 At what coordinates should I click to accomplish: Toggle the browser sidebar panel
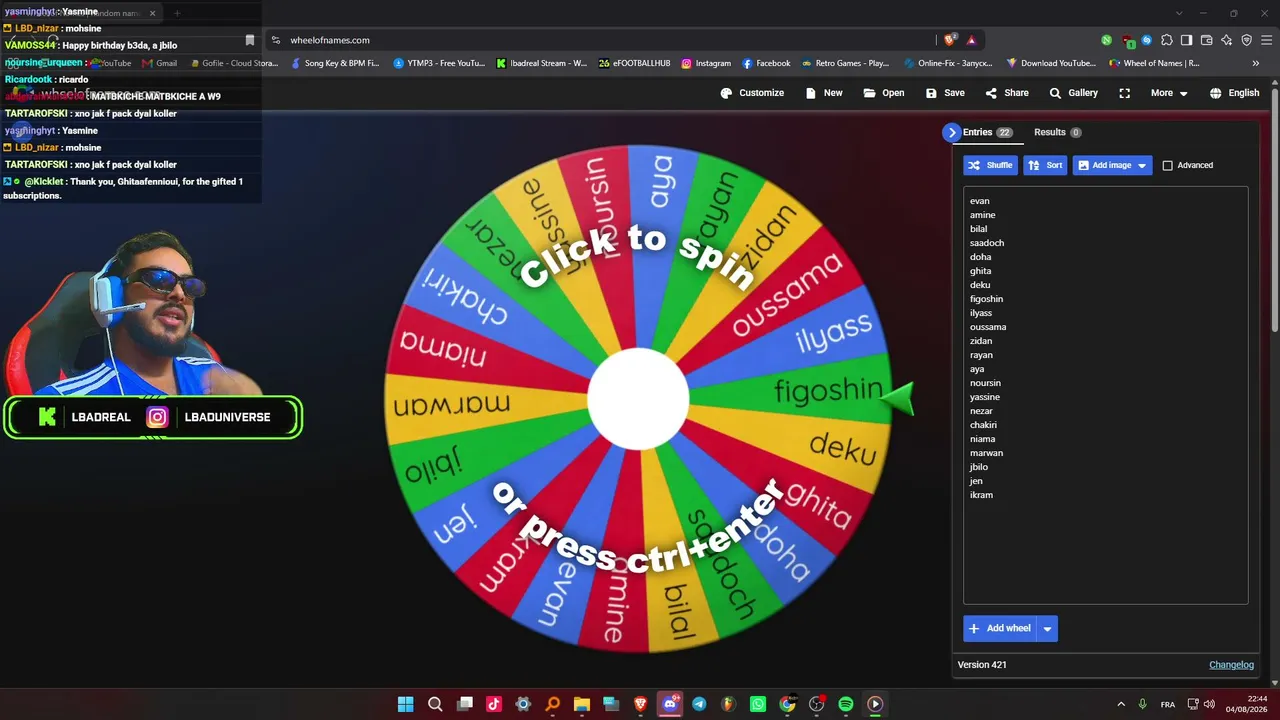tap(1186, 40)
